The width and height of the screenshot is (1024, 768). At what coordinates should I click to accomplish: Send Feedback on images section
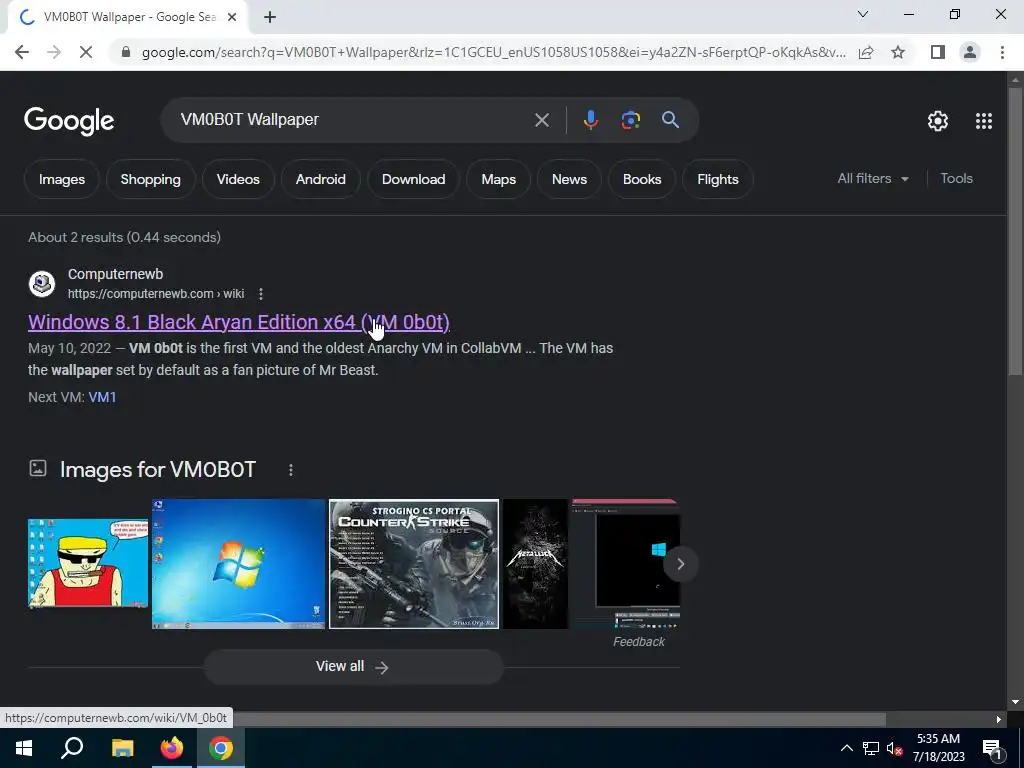(x=639, y=642)
